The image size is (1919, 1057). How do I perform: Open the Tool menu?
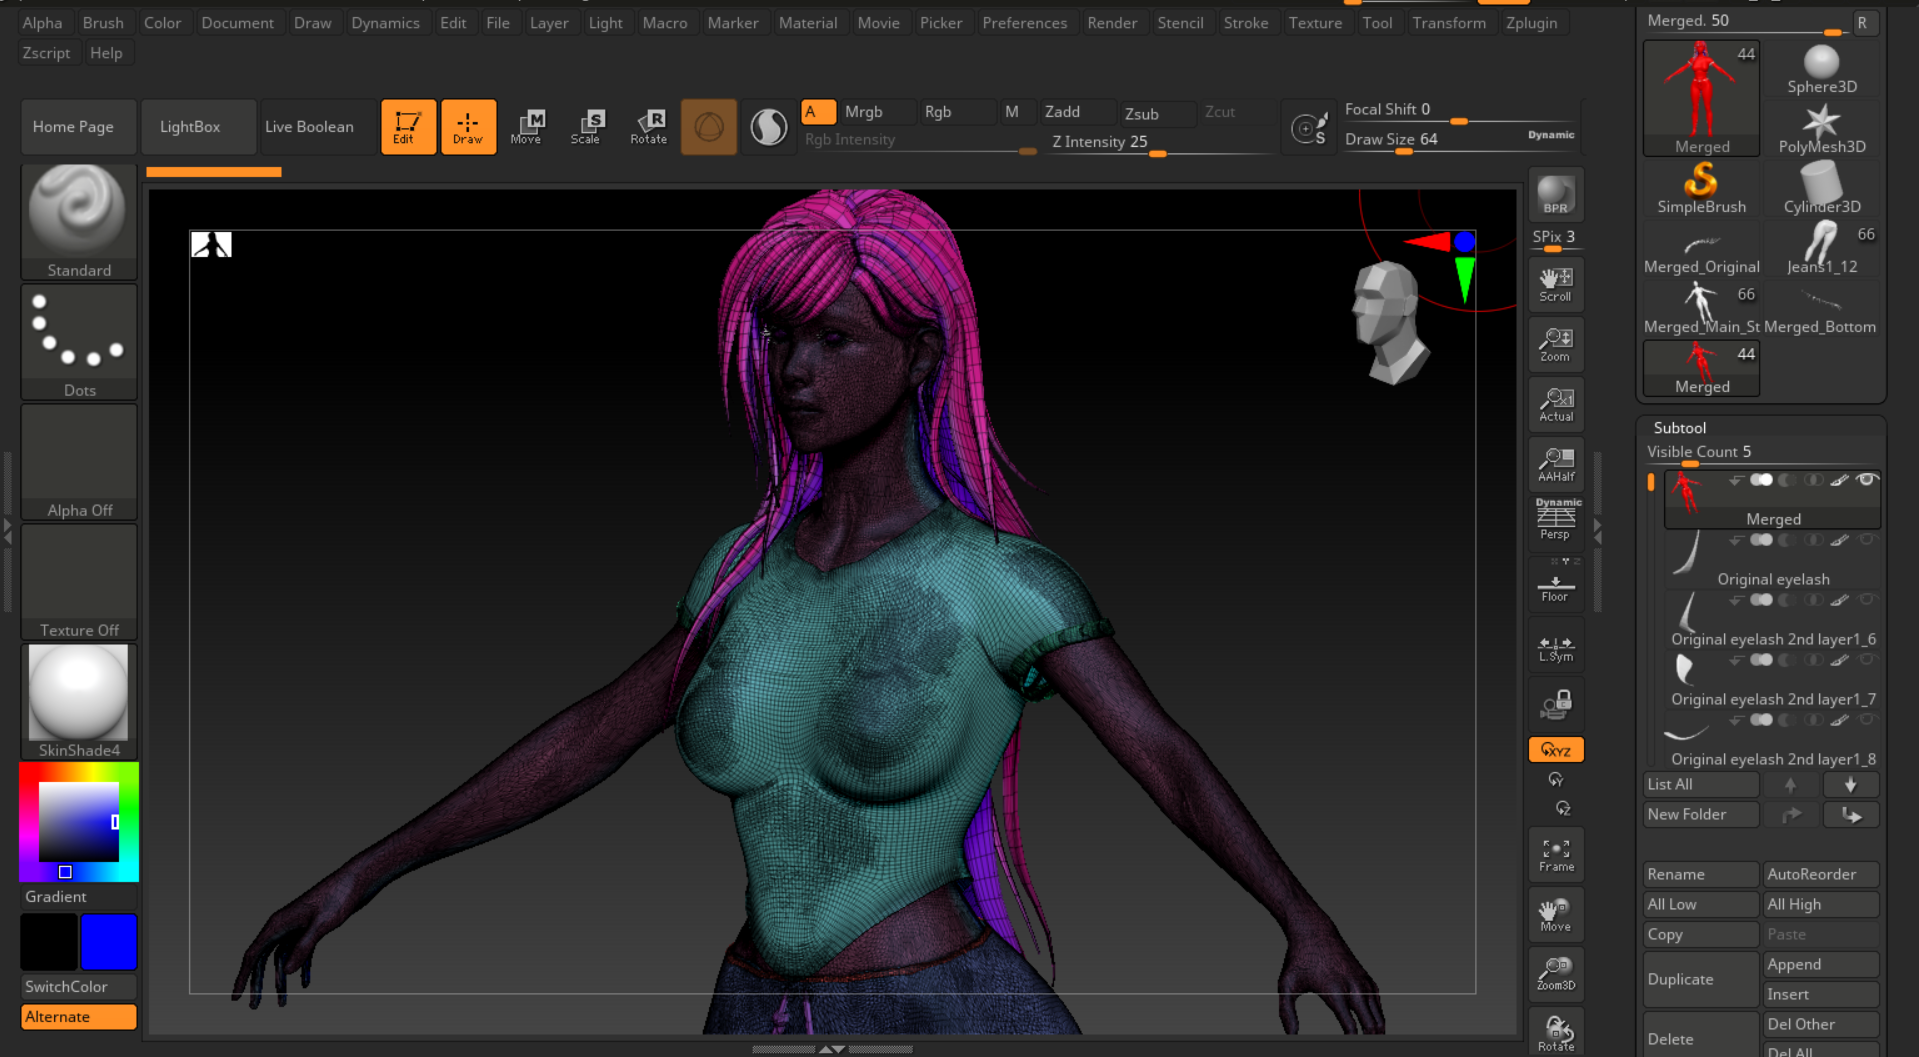[x=1377, y=22]
